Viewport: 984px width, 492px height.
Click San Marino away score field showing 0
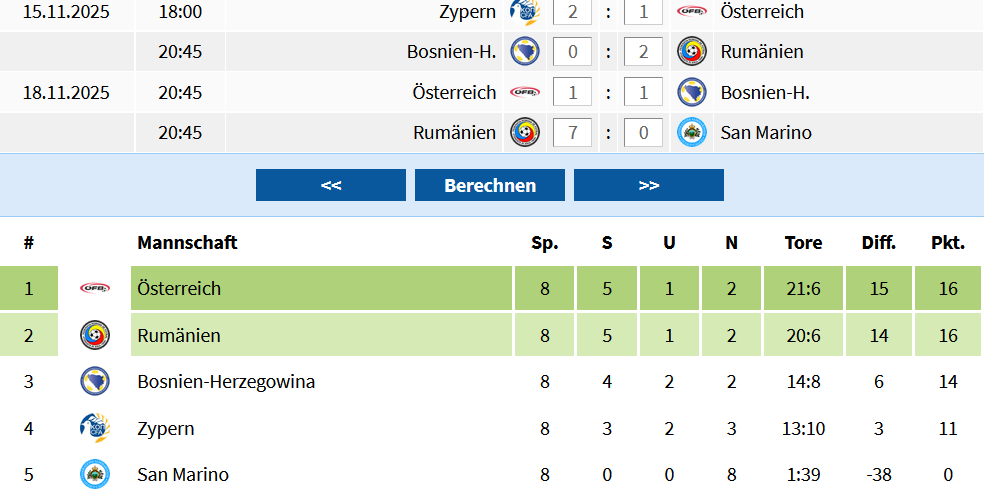pyautogui.click(x=644, y=133)
